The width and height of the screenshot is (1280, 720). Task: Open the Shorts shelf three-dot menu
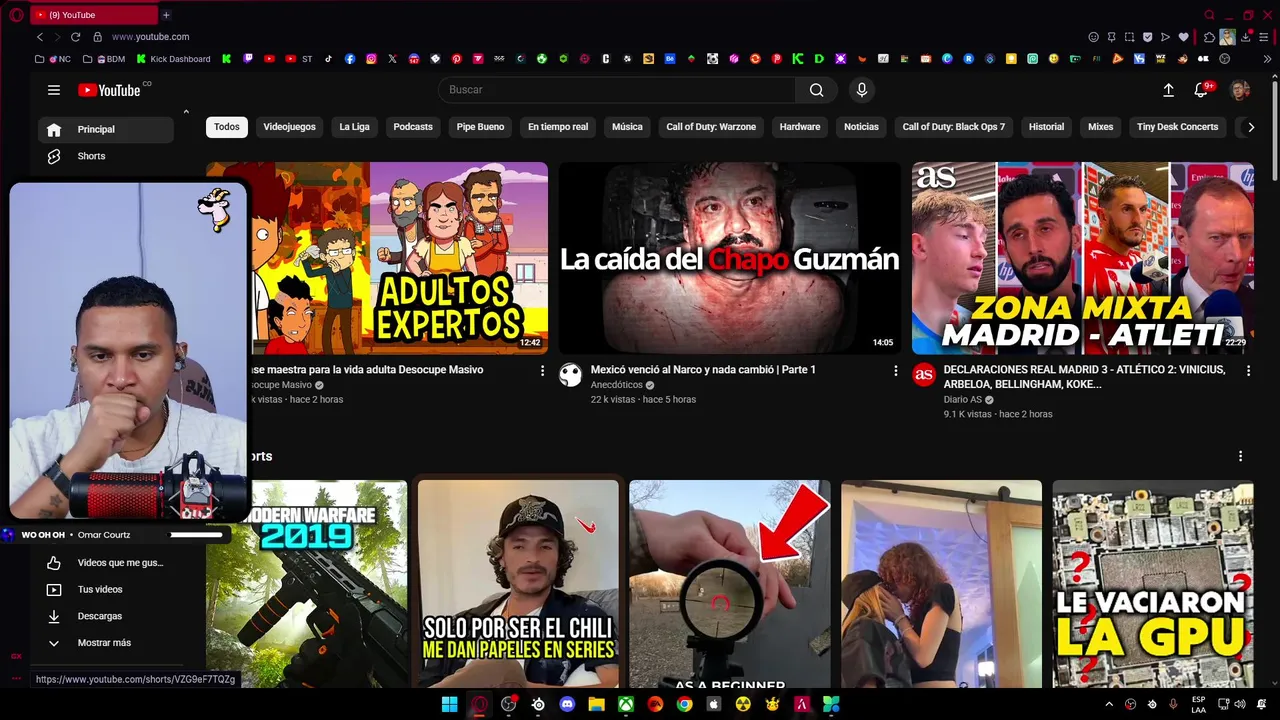click(1240, 456)
